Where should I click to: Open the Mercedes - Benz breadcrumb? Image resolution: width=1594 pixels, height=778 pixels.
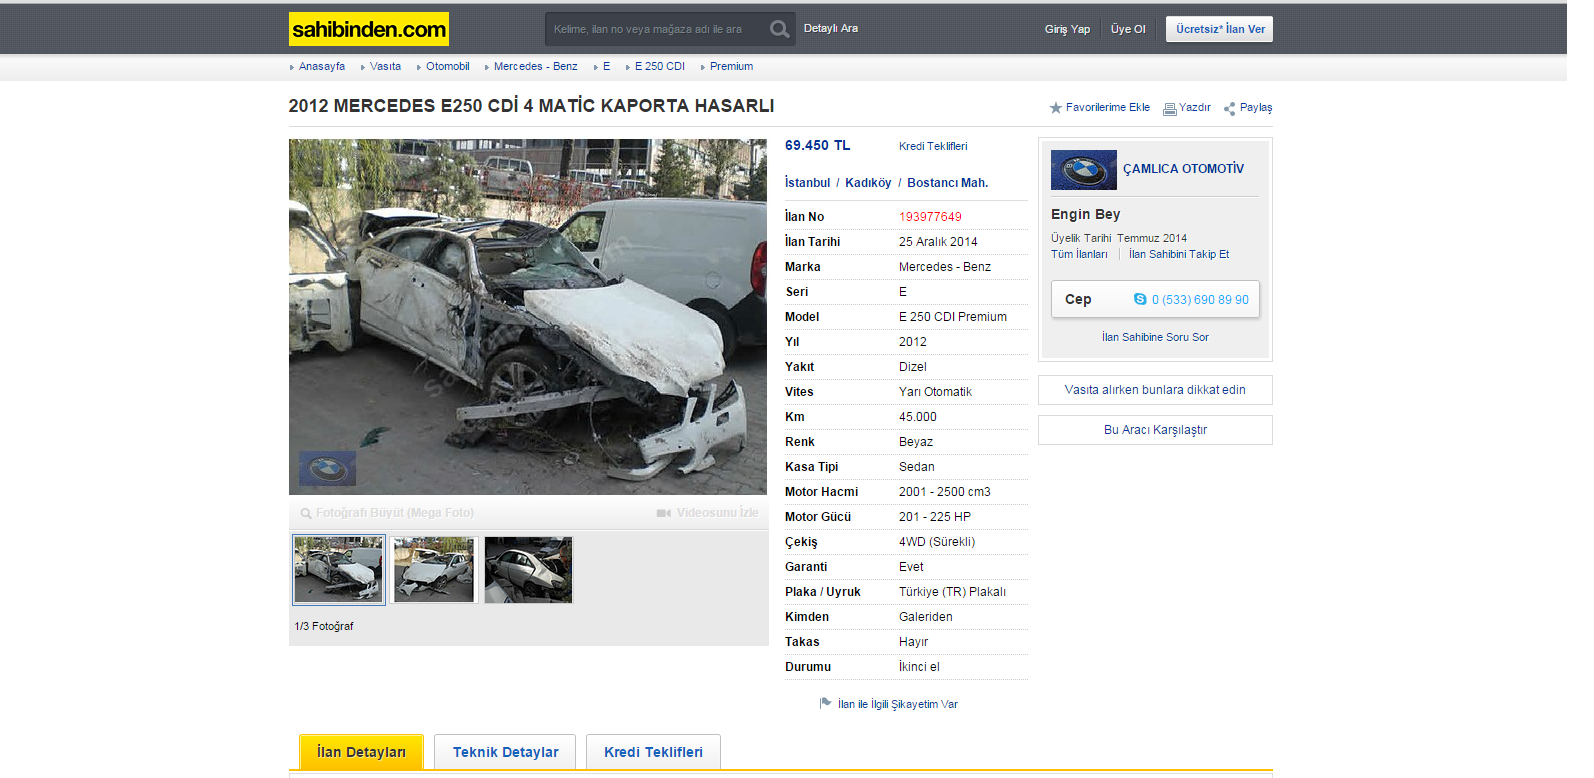click(x=535, y=66)
